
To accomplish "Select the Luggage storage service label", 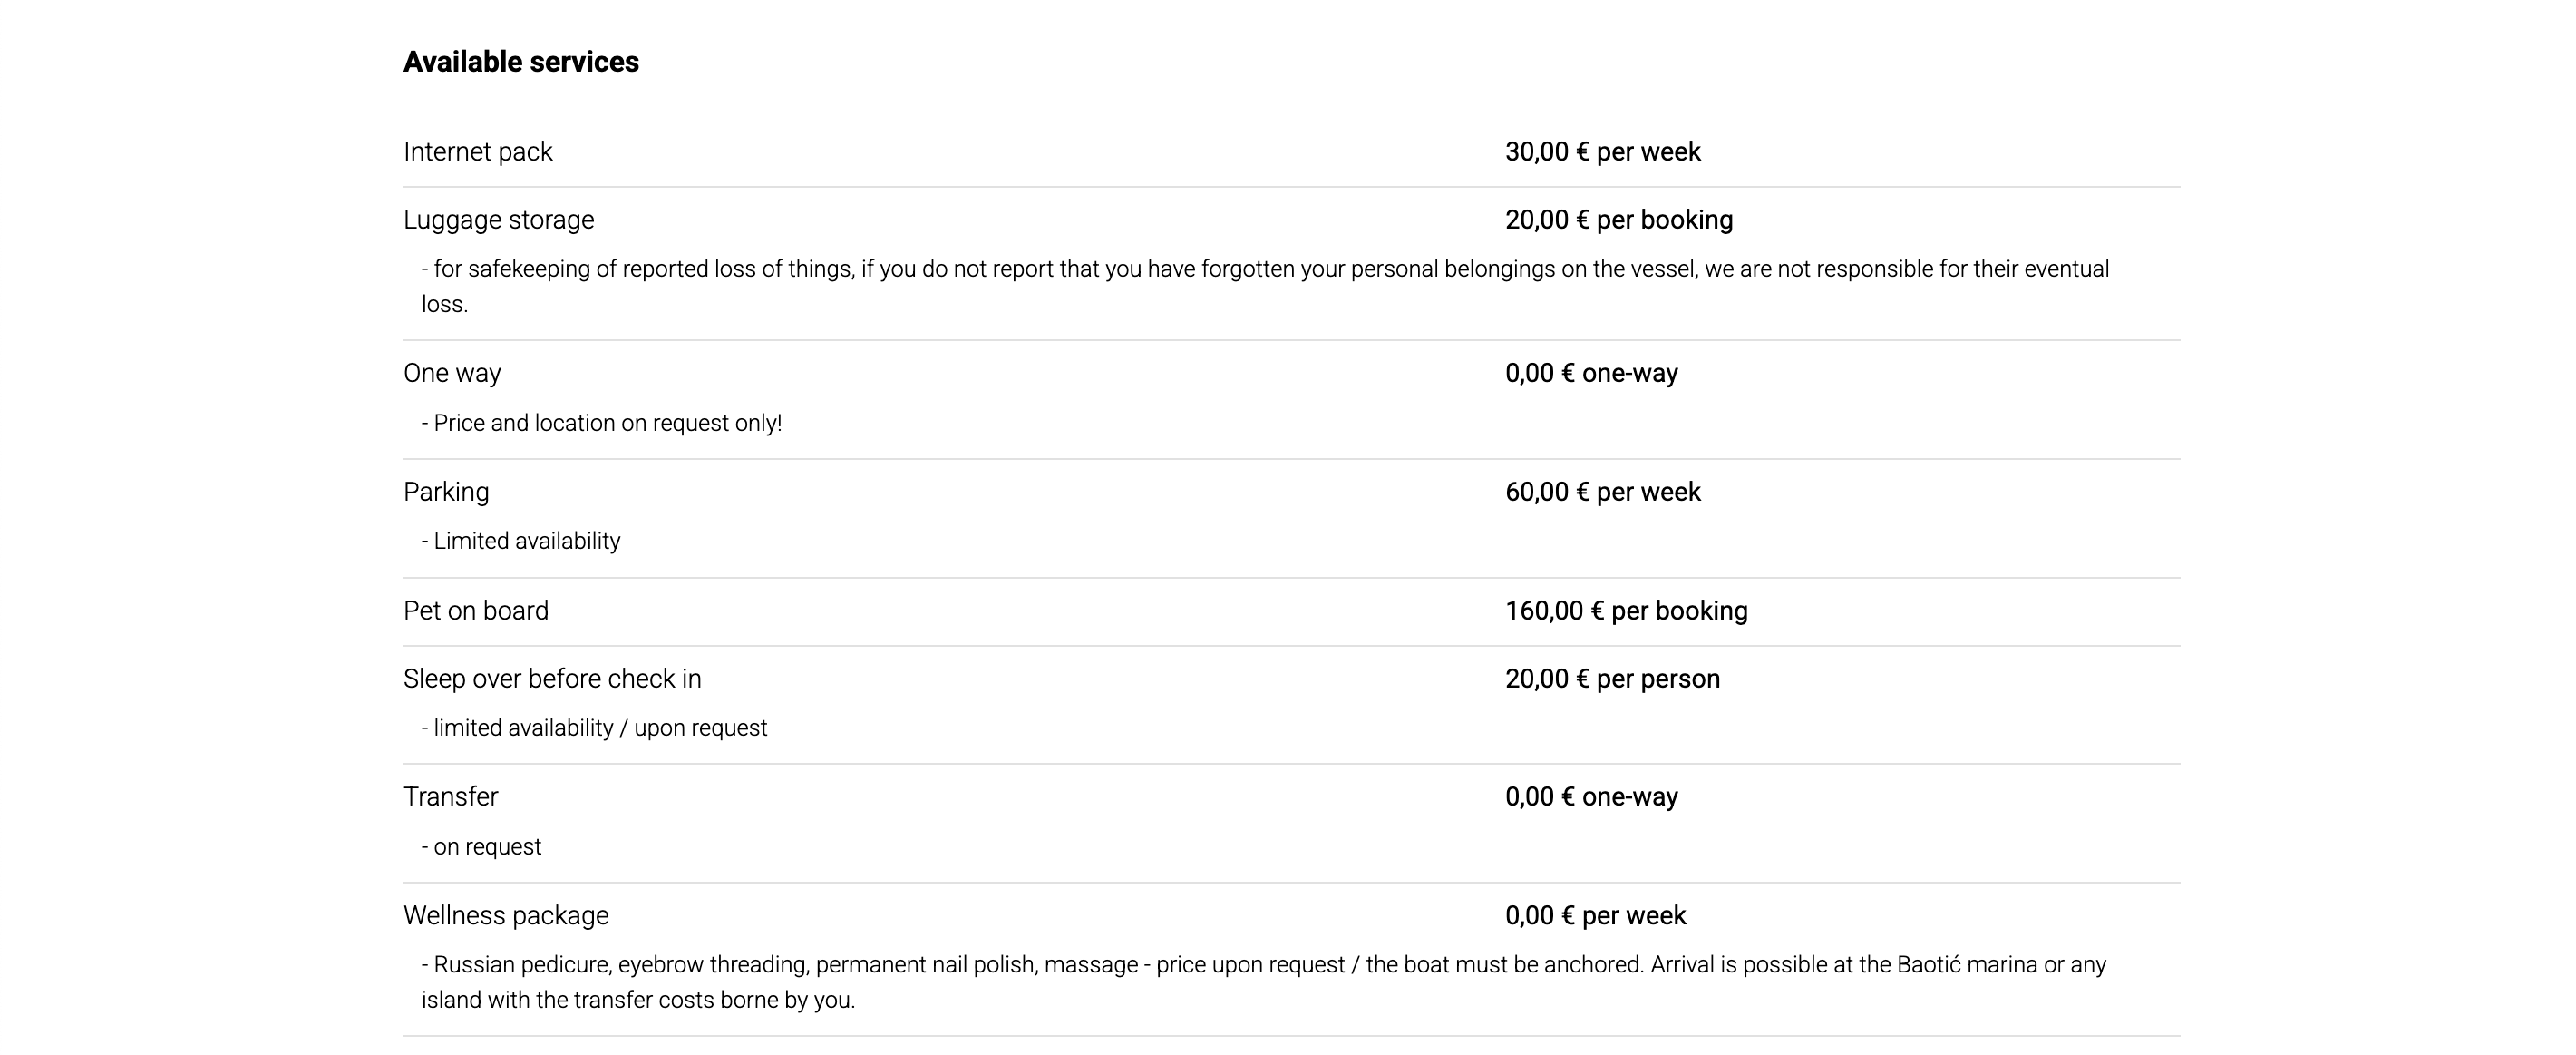I will click(x=498, y=220).
